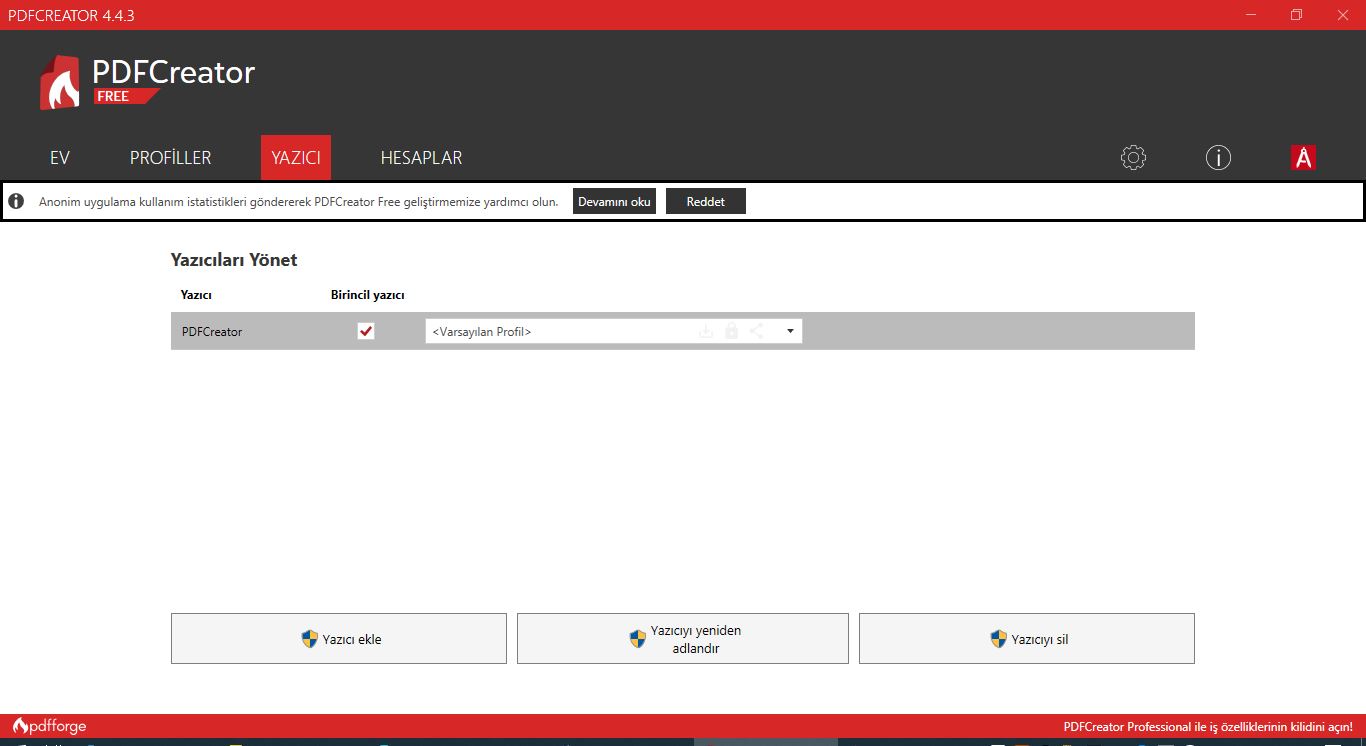The image size is (1366, 746).
Task: Click the Yazıcıyı sil button
Action: point(1027,639)
